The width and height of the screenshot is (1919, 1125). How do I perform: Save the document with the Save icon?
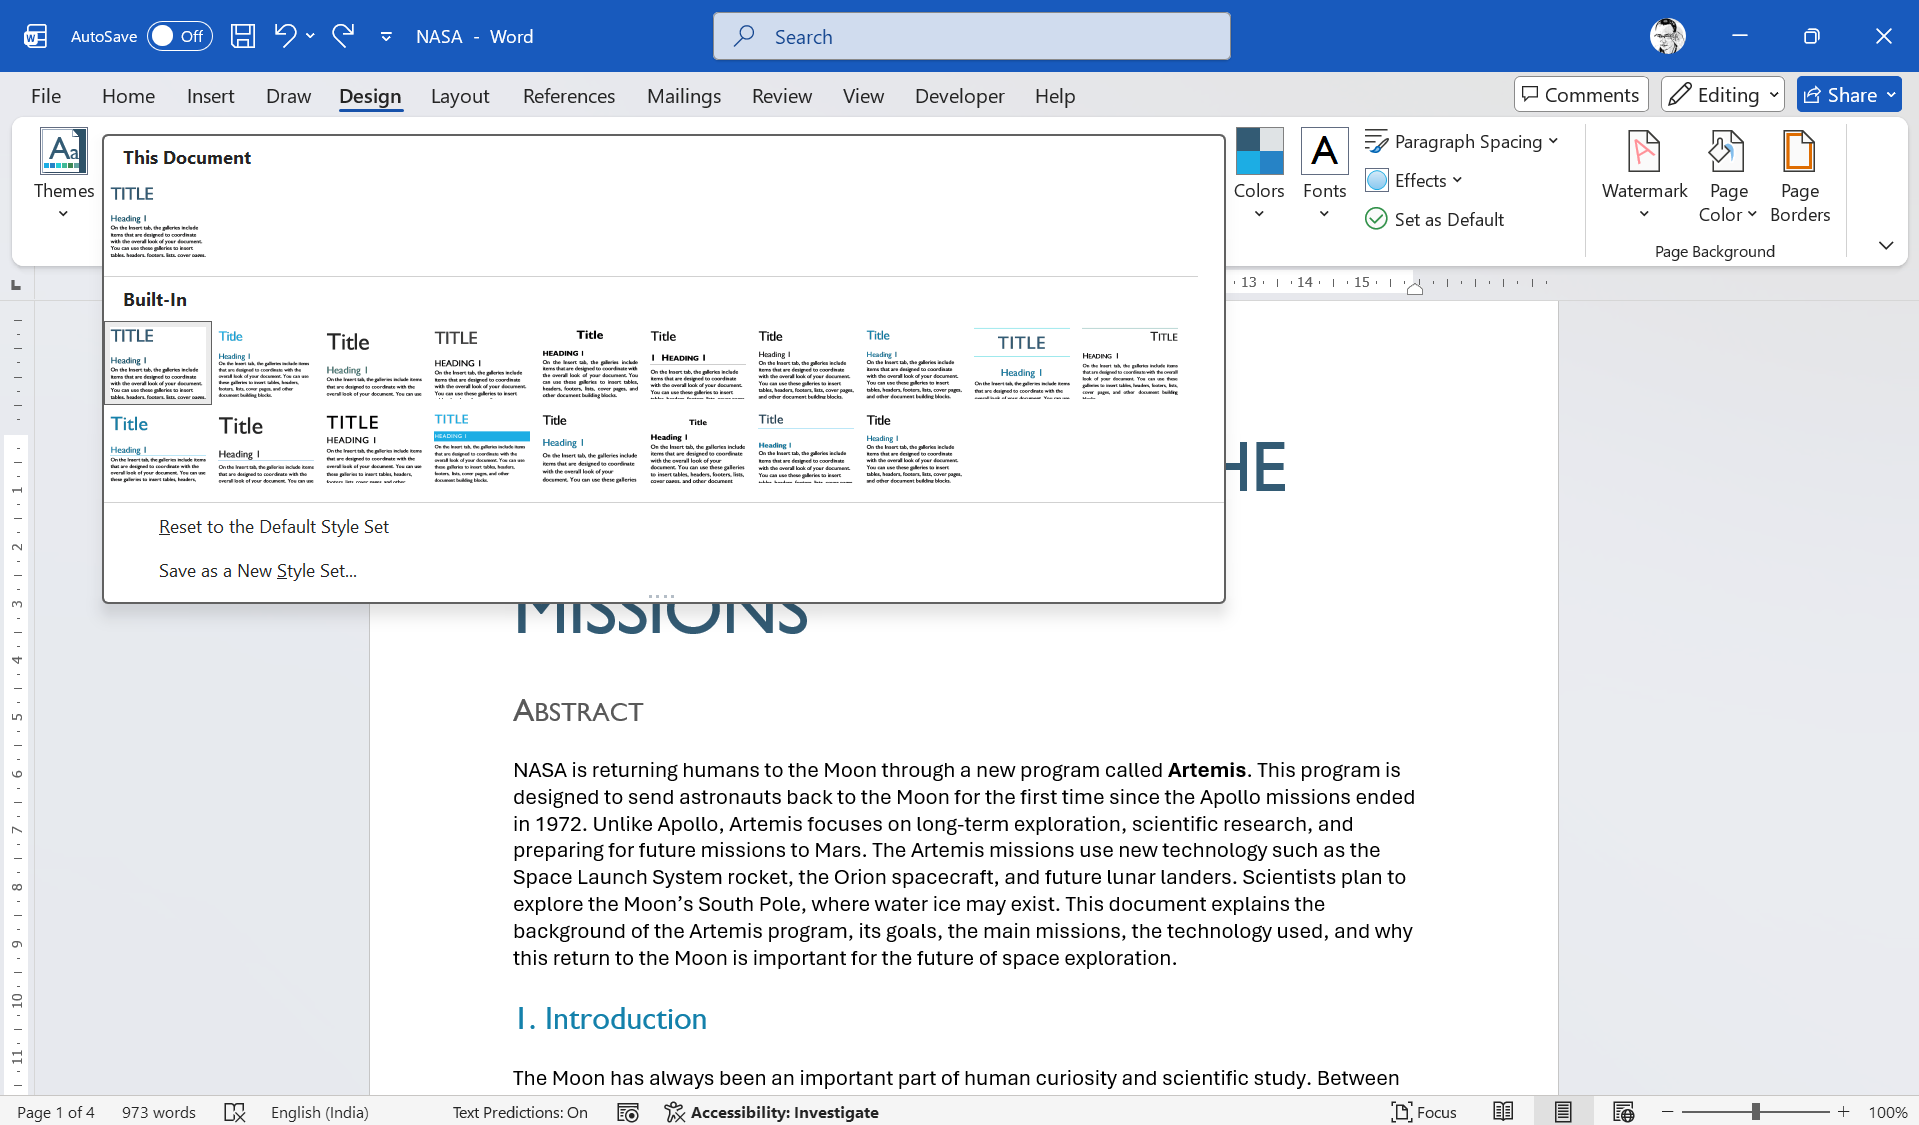tap(242, 37)
